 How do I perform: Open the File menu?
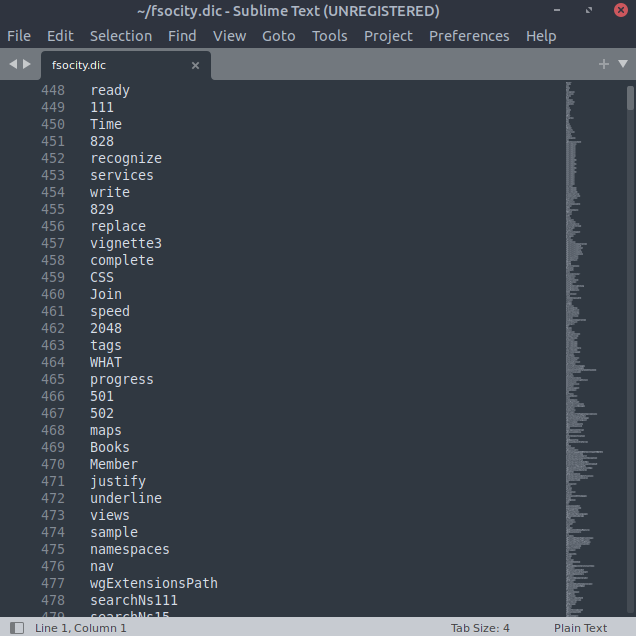(19, 36)
